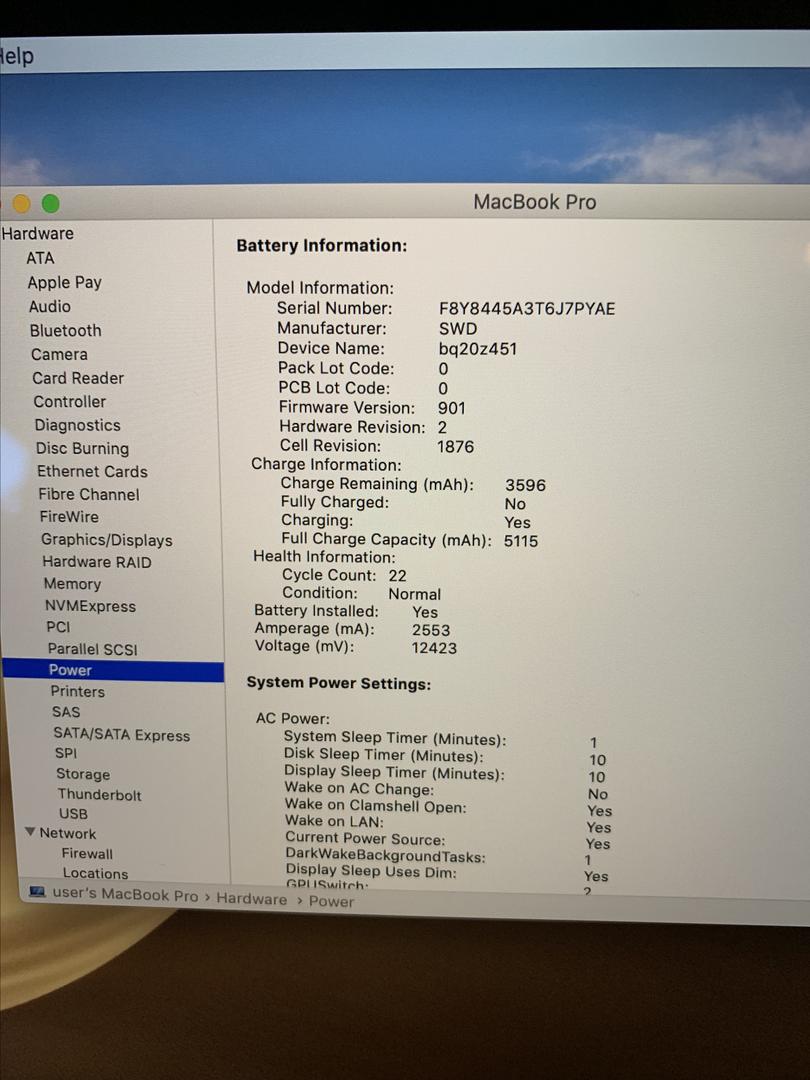Click full charge capacity value 5115
Screen dimensions: 810x1080
coord(521,541)
